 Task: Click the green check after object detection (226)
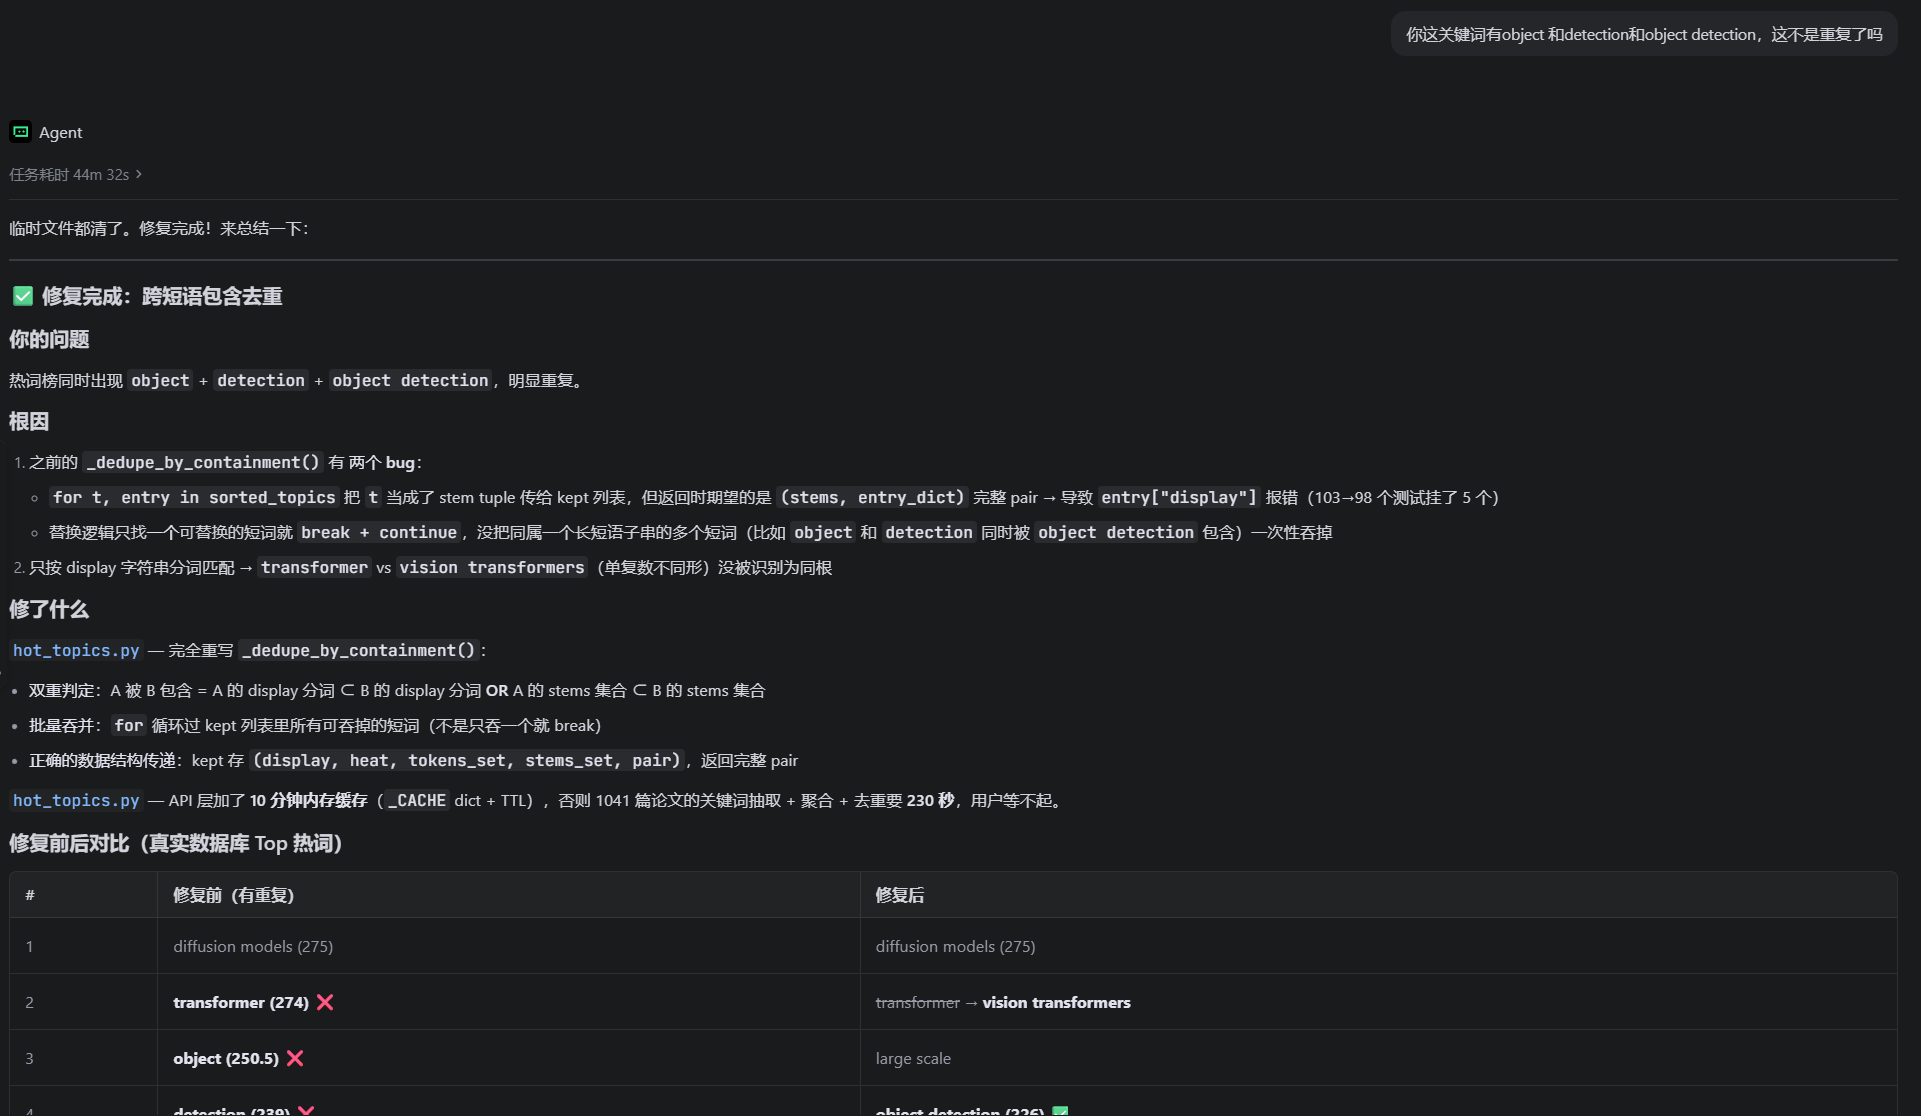pyautogui.click(x=1060, y=1111)
